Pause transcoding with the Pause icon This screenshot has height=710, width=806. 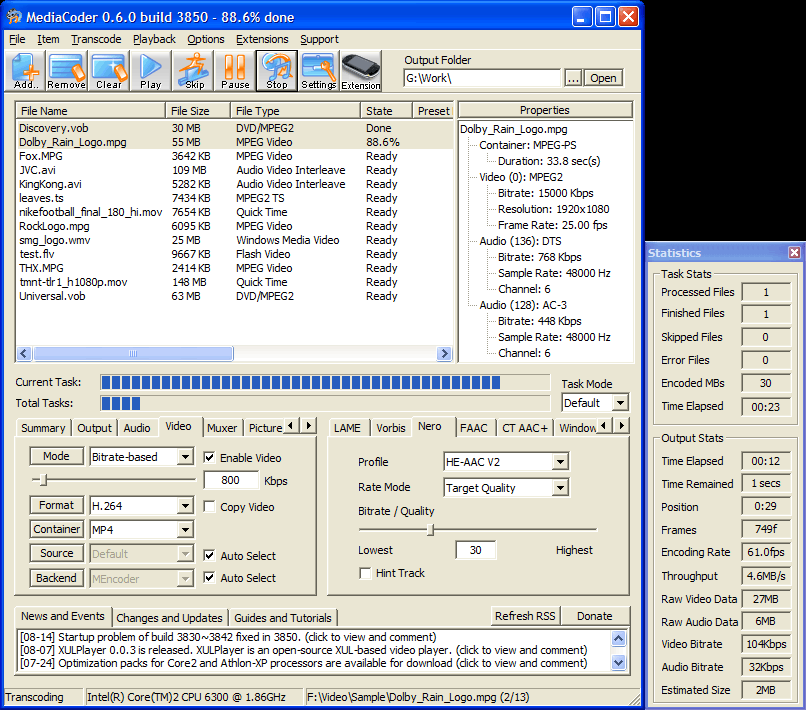point(235,71)
